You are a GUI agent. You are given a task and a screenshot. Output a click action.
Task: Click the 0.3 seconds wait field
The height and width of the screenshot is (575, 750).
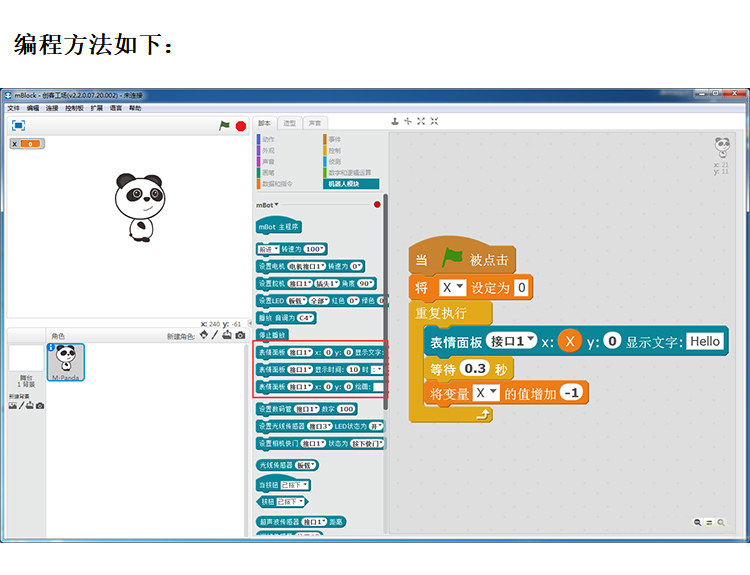[475, 368]
